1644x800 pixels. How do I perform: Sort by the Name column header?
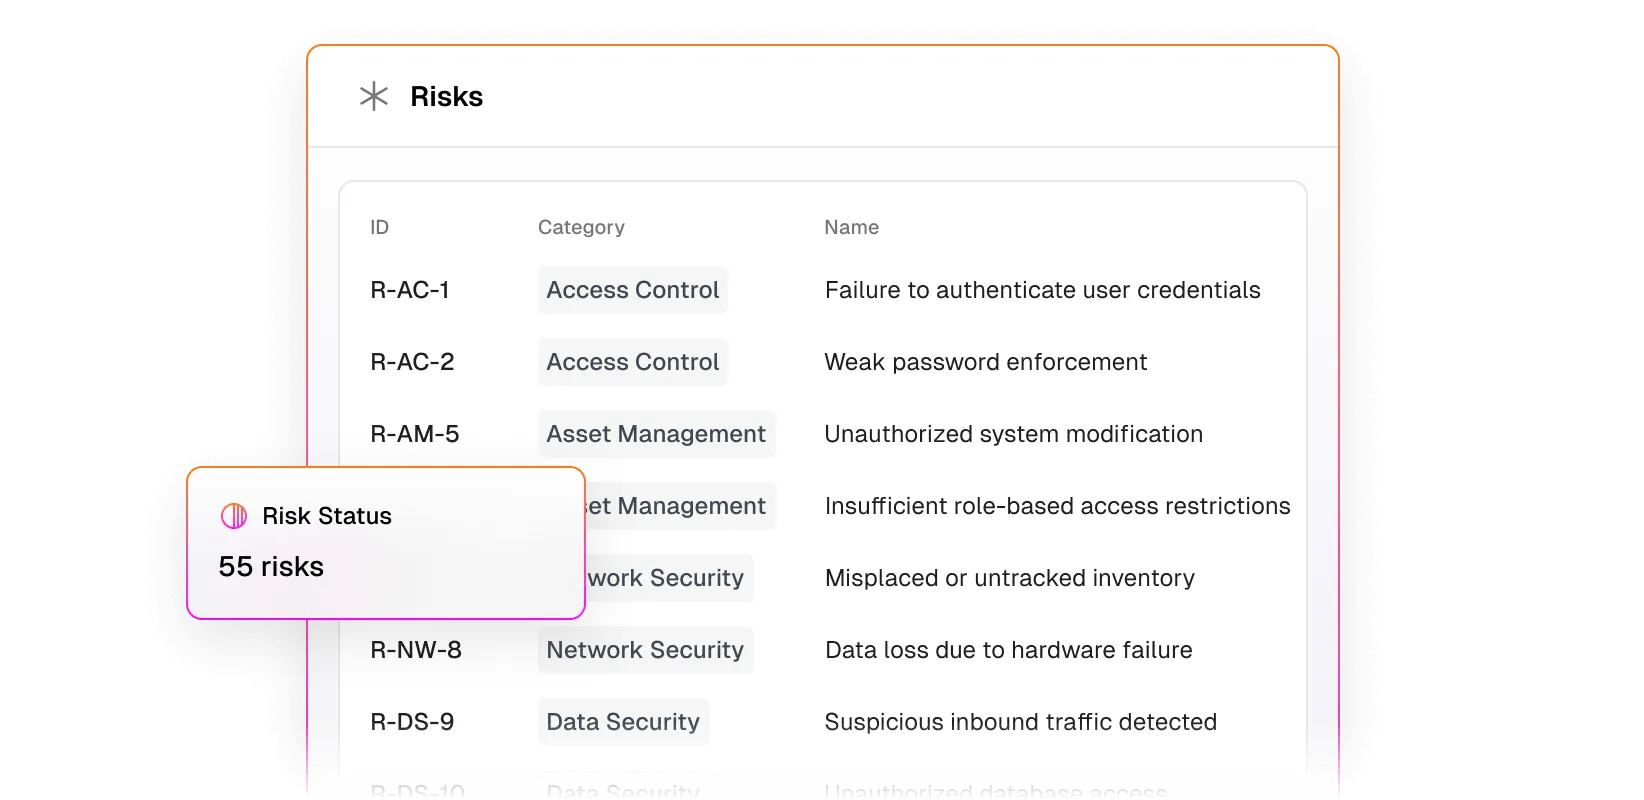click(851, 227)
